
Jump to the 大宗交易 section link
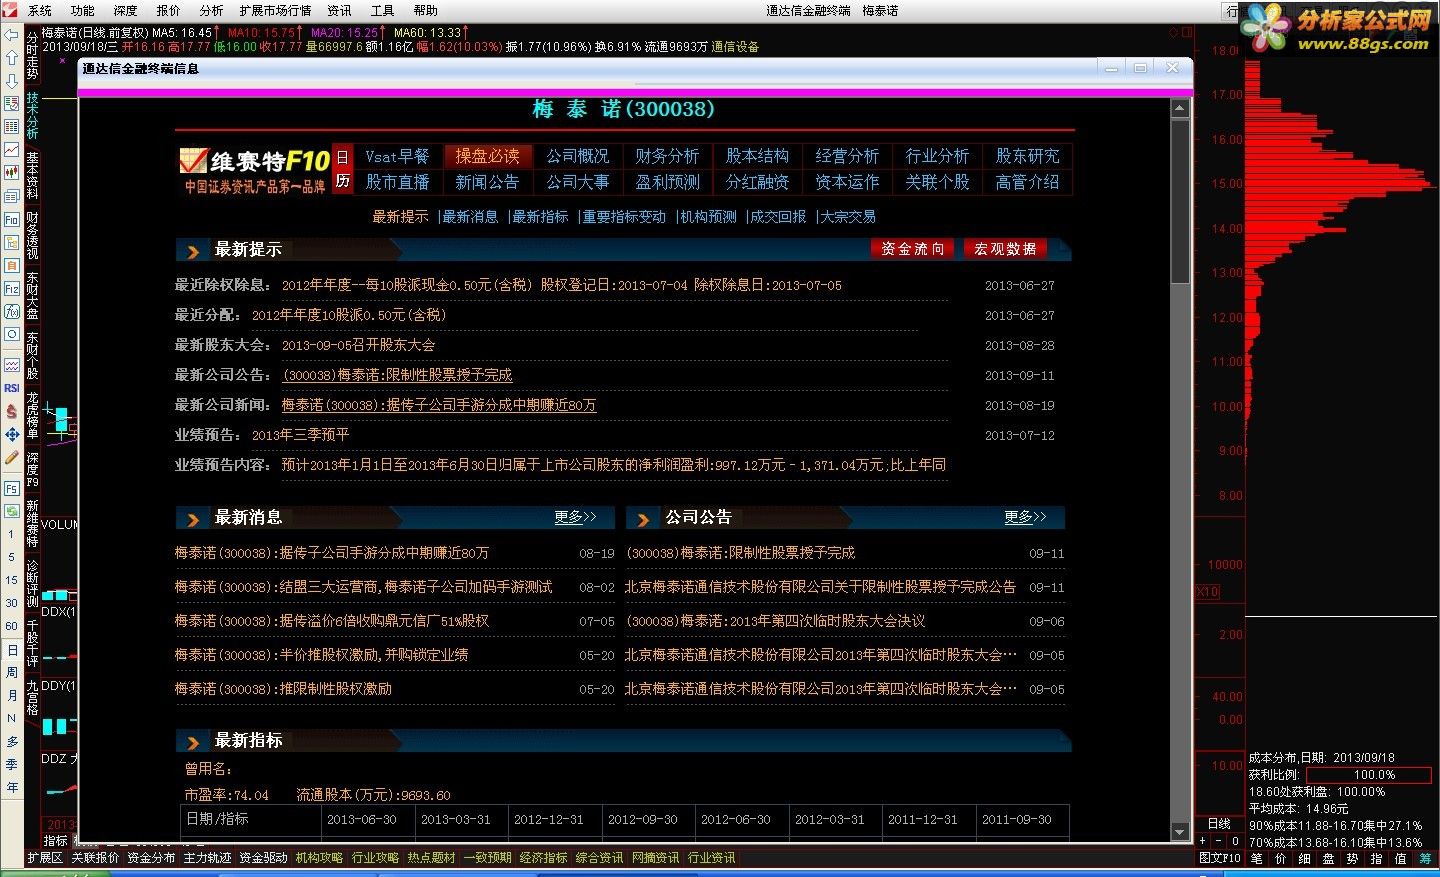848,216
